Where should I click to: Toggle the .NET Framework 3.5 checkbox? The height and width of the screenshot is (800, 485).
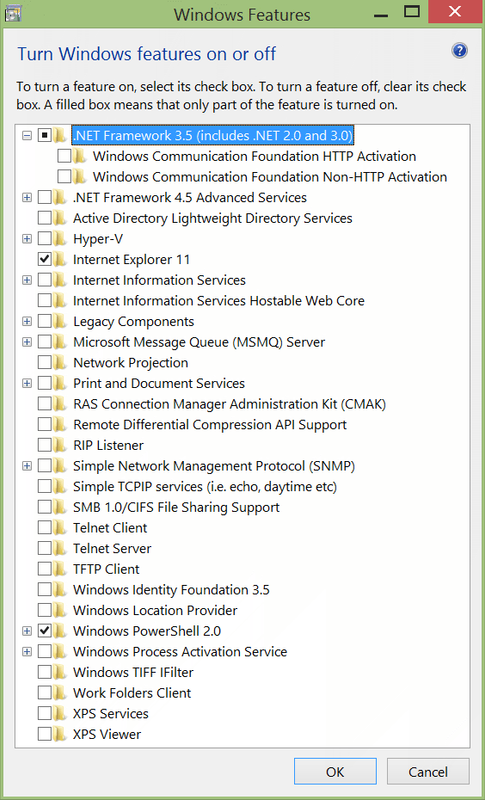coord(44,135)
